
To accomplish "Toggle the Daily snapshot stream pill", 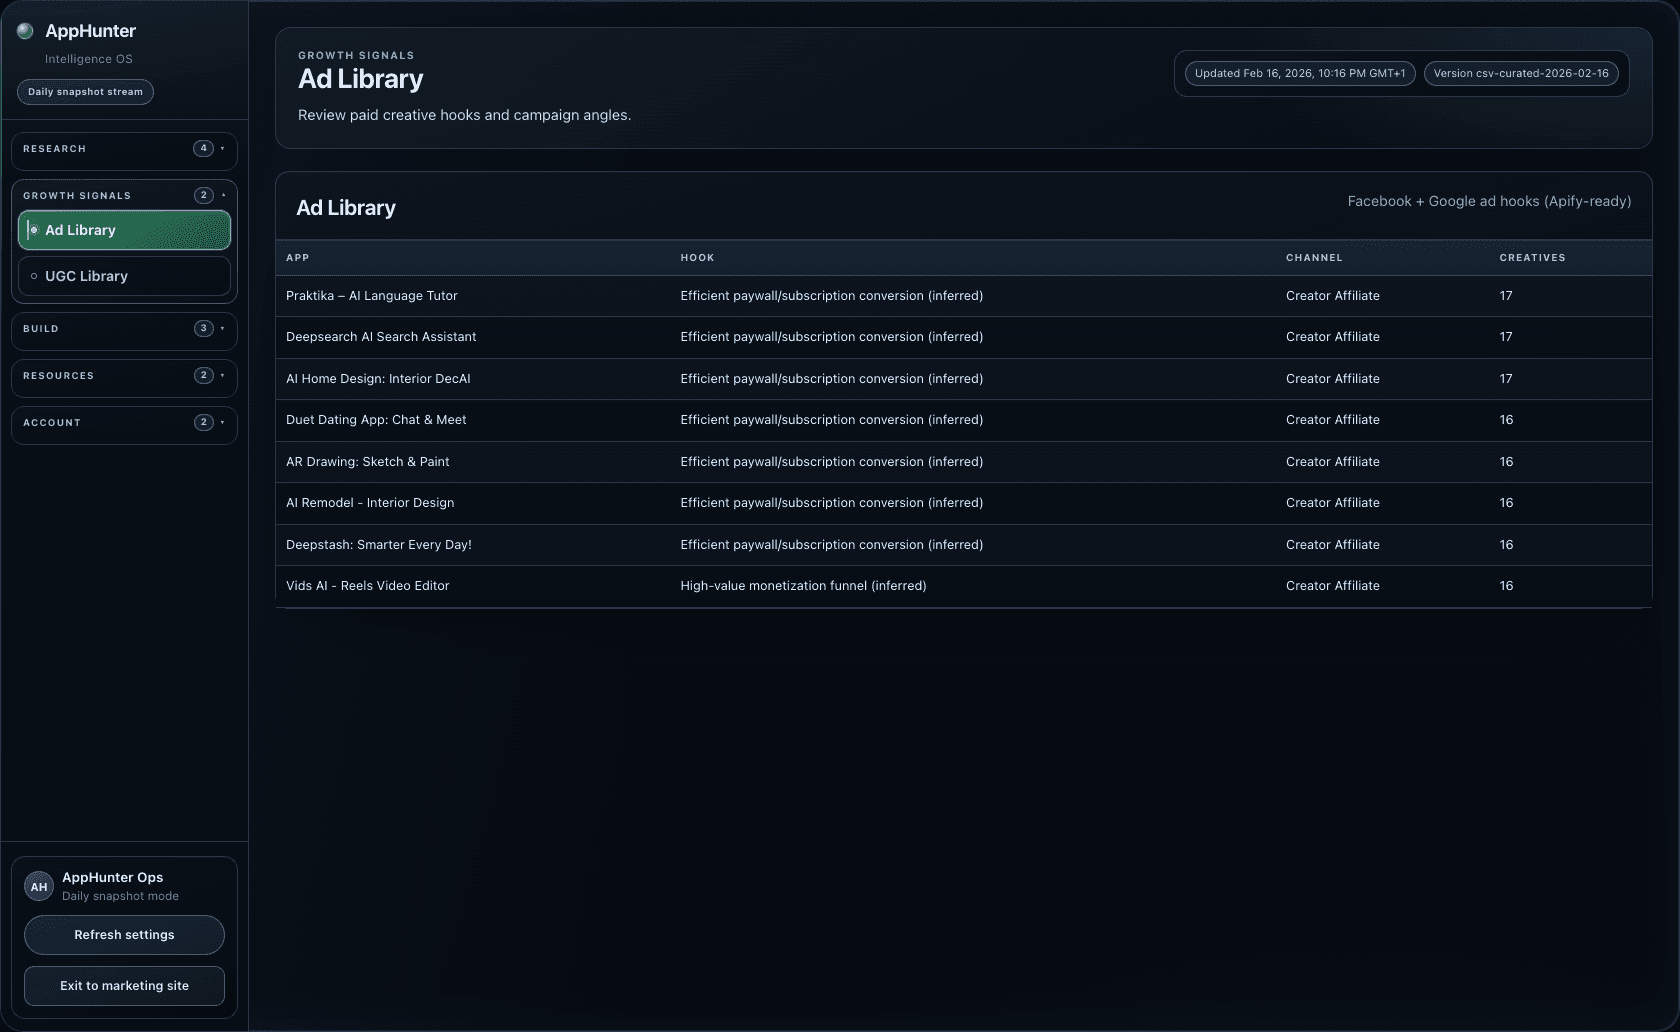I will click(85, 92).
